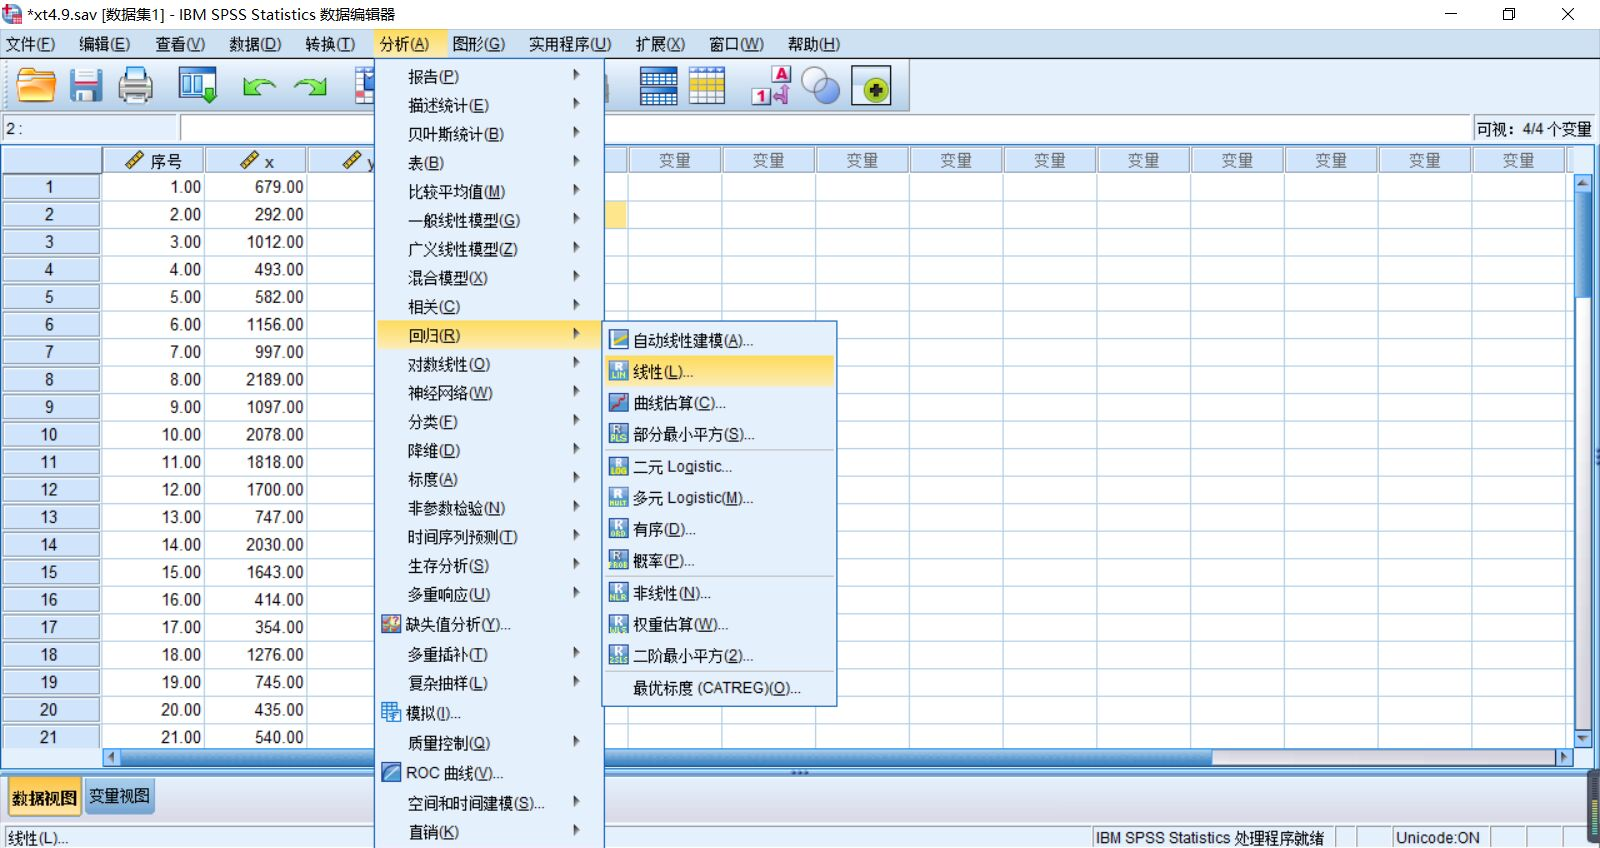Switch to the 数据视图 tab
Viewport: 1600px width, 848px height.
coord(44,798)
